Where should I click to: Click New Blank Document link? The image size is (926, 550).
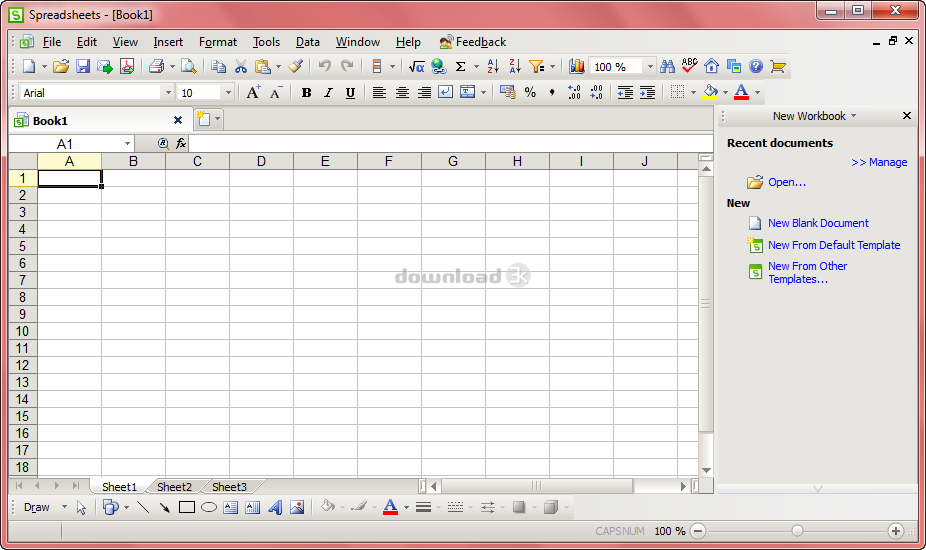[818, 223]
